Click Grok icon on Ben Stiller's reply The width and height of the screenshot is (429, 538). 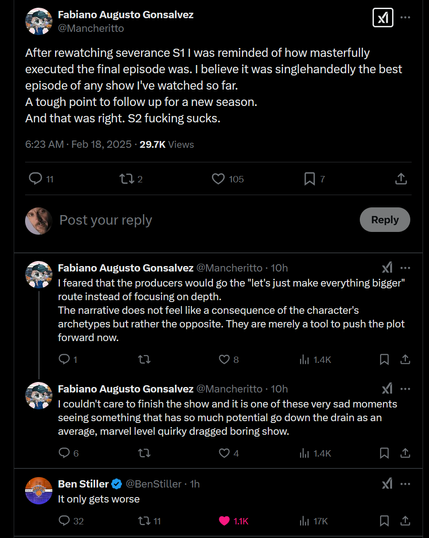(387, 484)
